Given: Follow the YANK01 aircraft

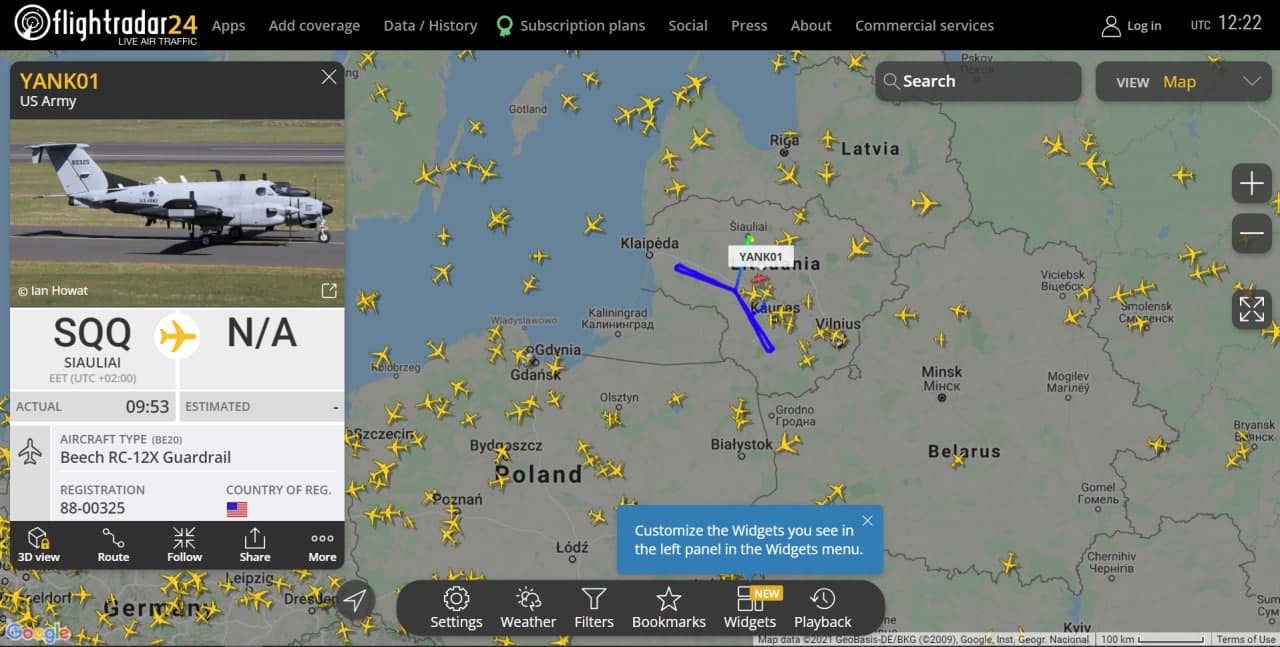Looking at the screenshot, I should [x=184, y=545].
